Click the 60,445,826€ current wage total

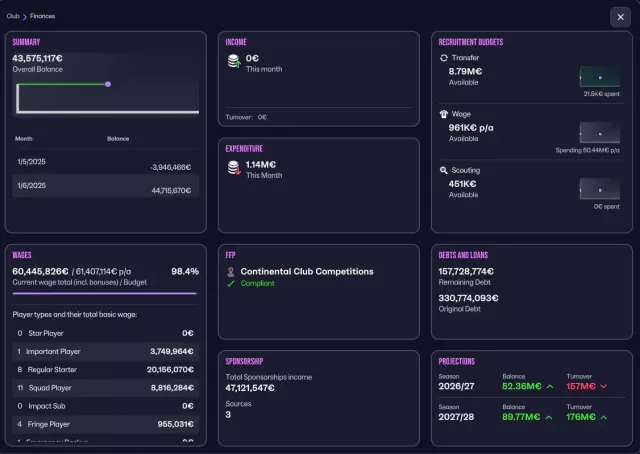click(x=40, y=272)
